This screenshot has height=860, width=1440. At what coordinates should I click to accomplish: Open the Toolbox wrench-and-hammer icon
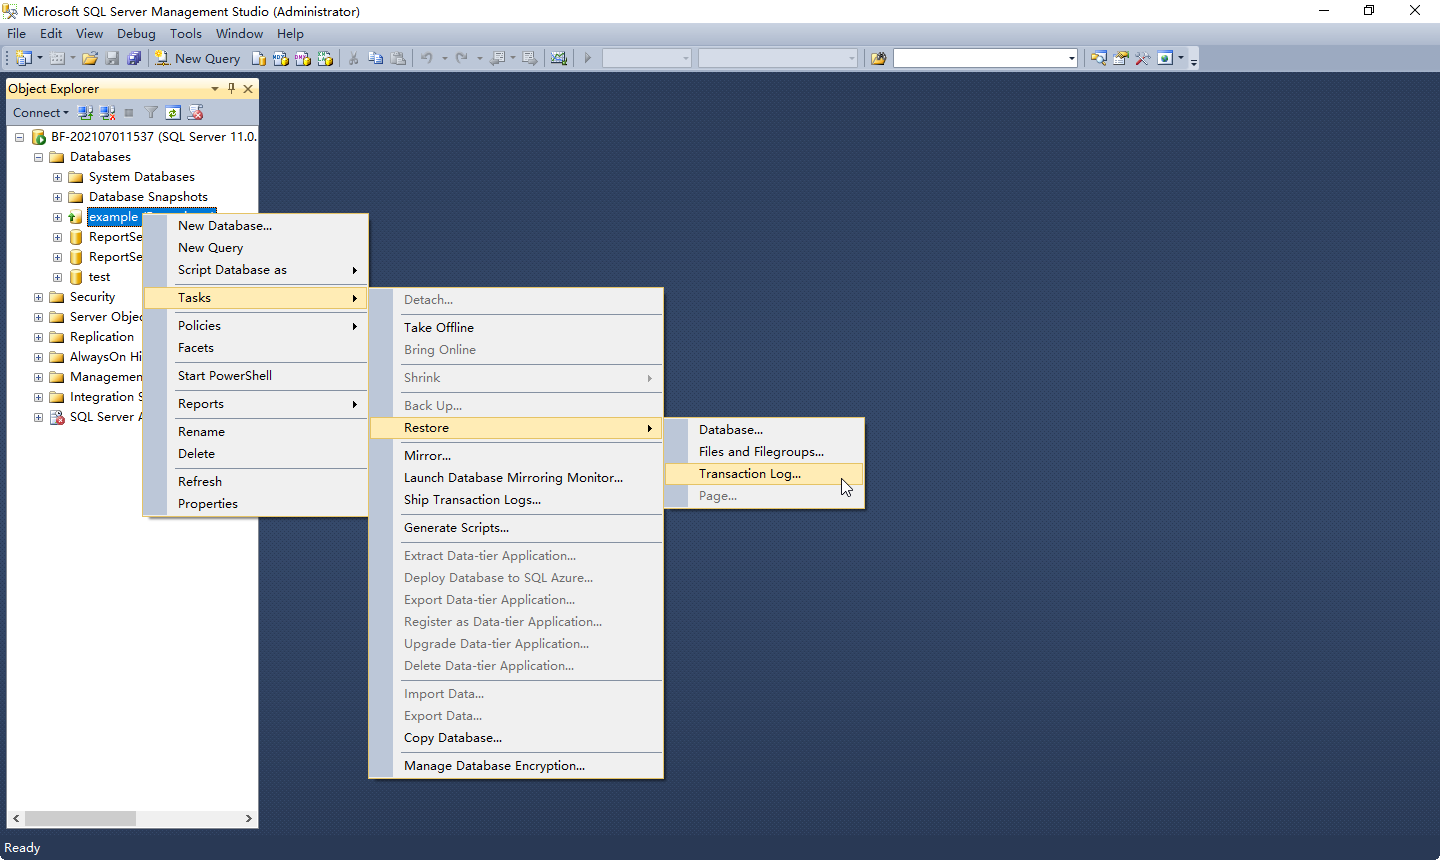[1142, 59]
